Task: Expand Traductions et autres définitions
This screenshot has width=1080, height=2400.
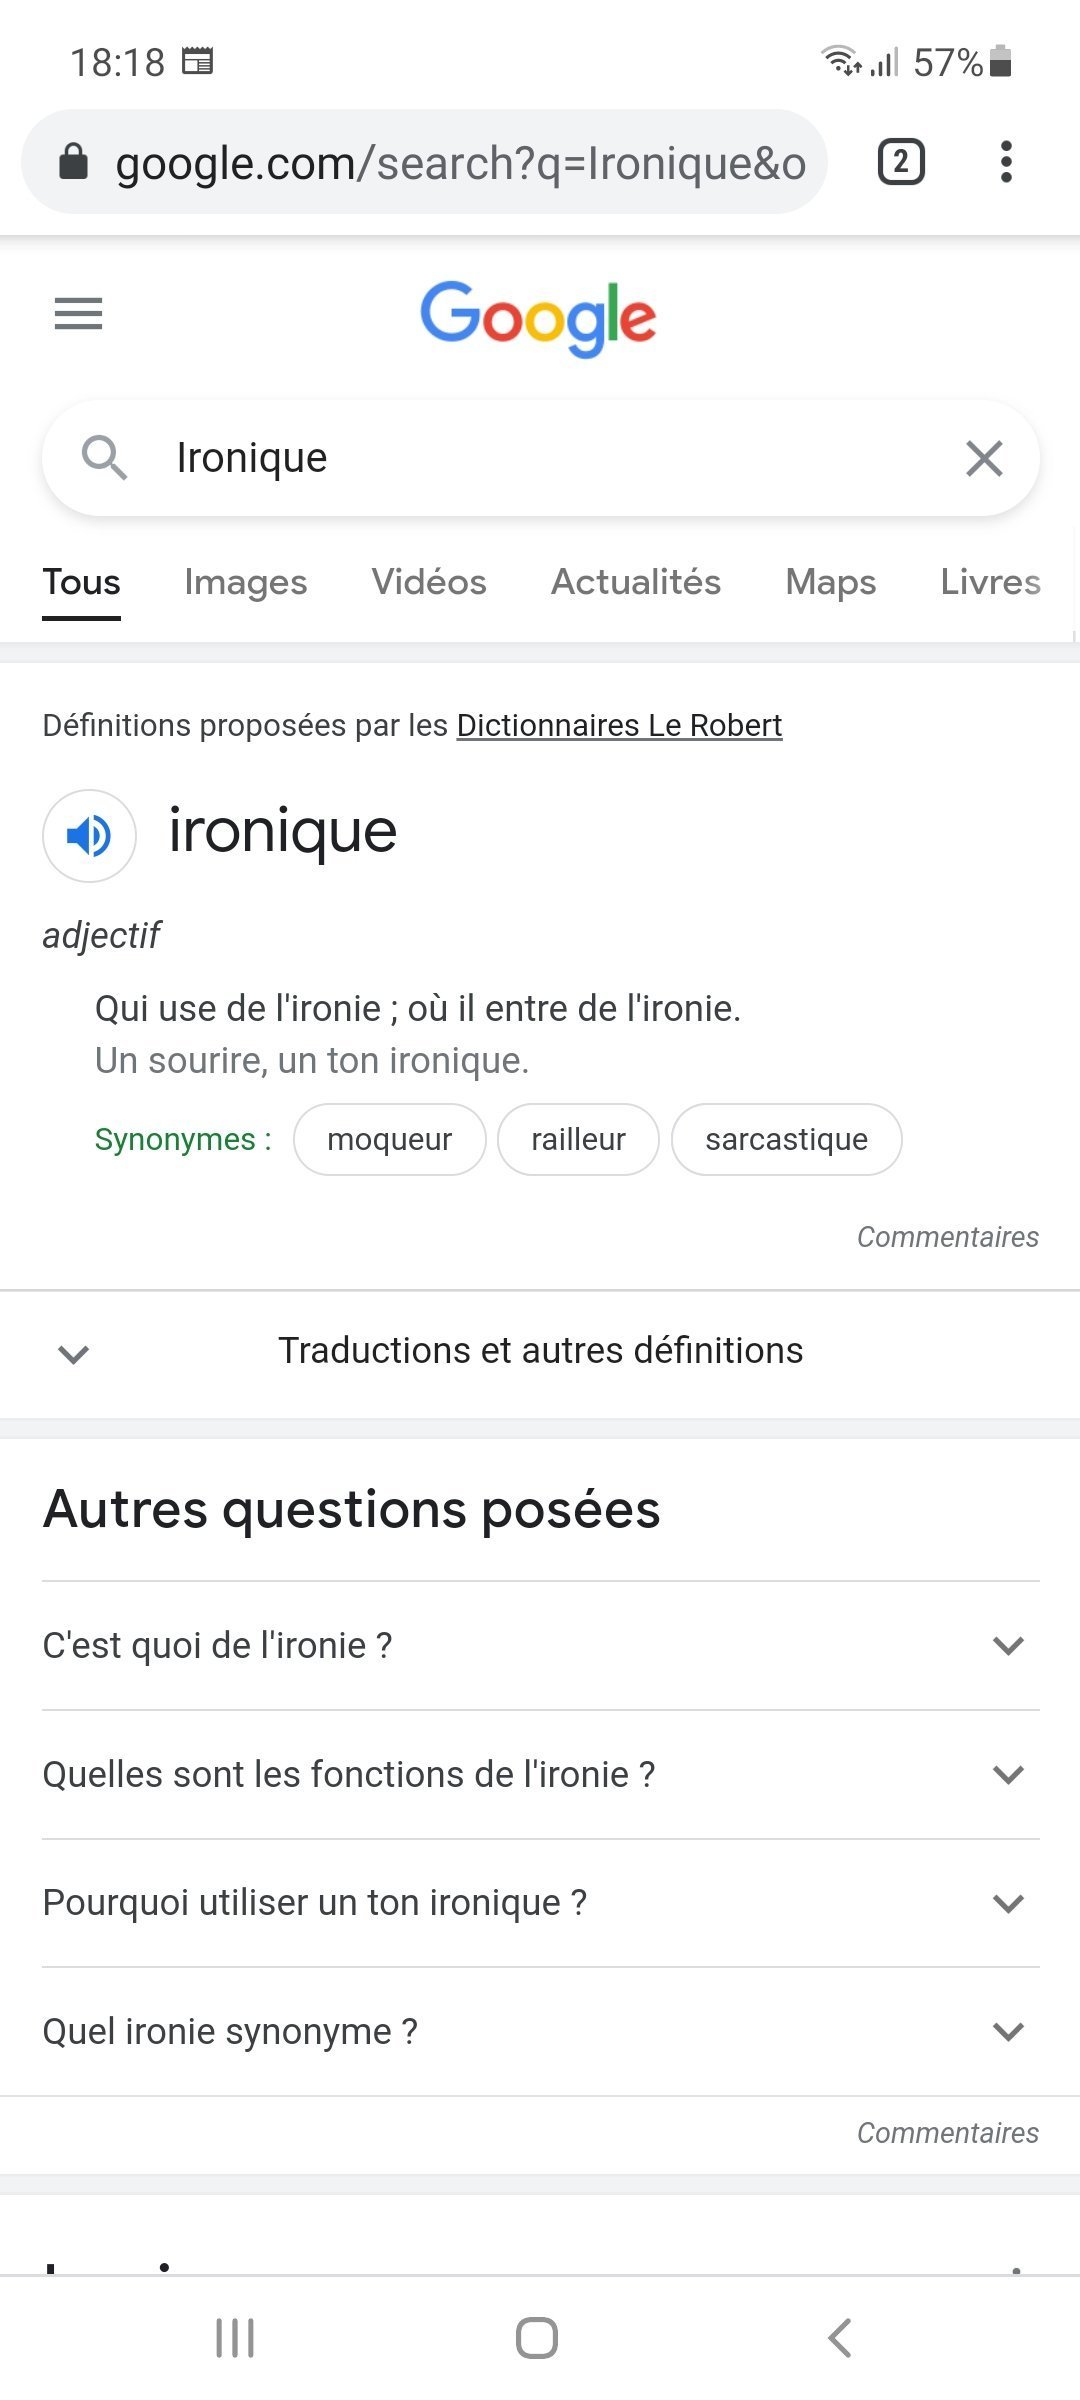Action: point(540,1351)
